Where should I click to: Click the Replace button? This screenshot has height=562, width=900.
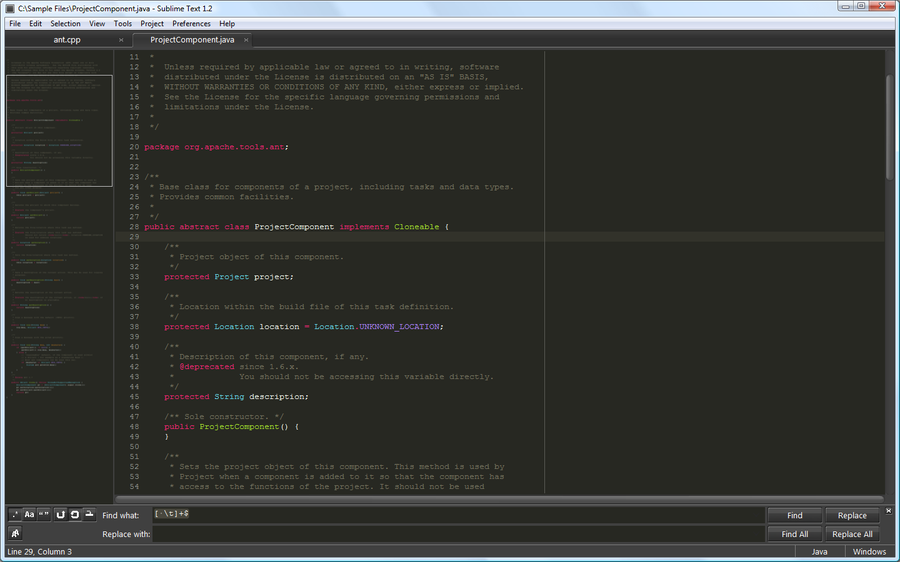[852, 516]
